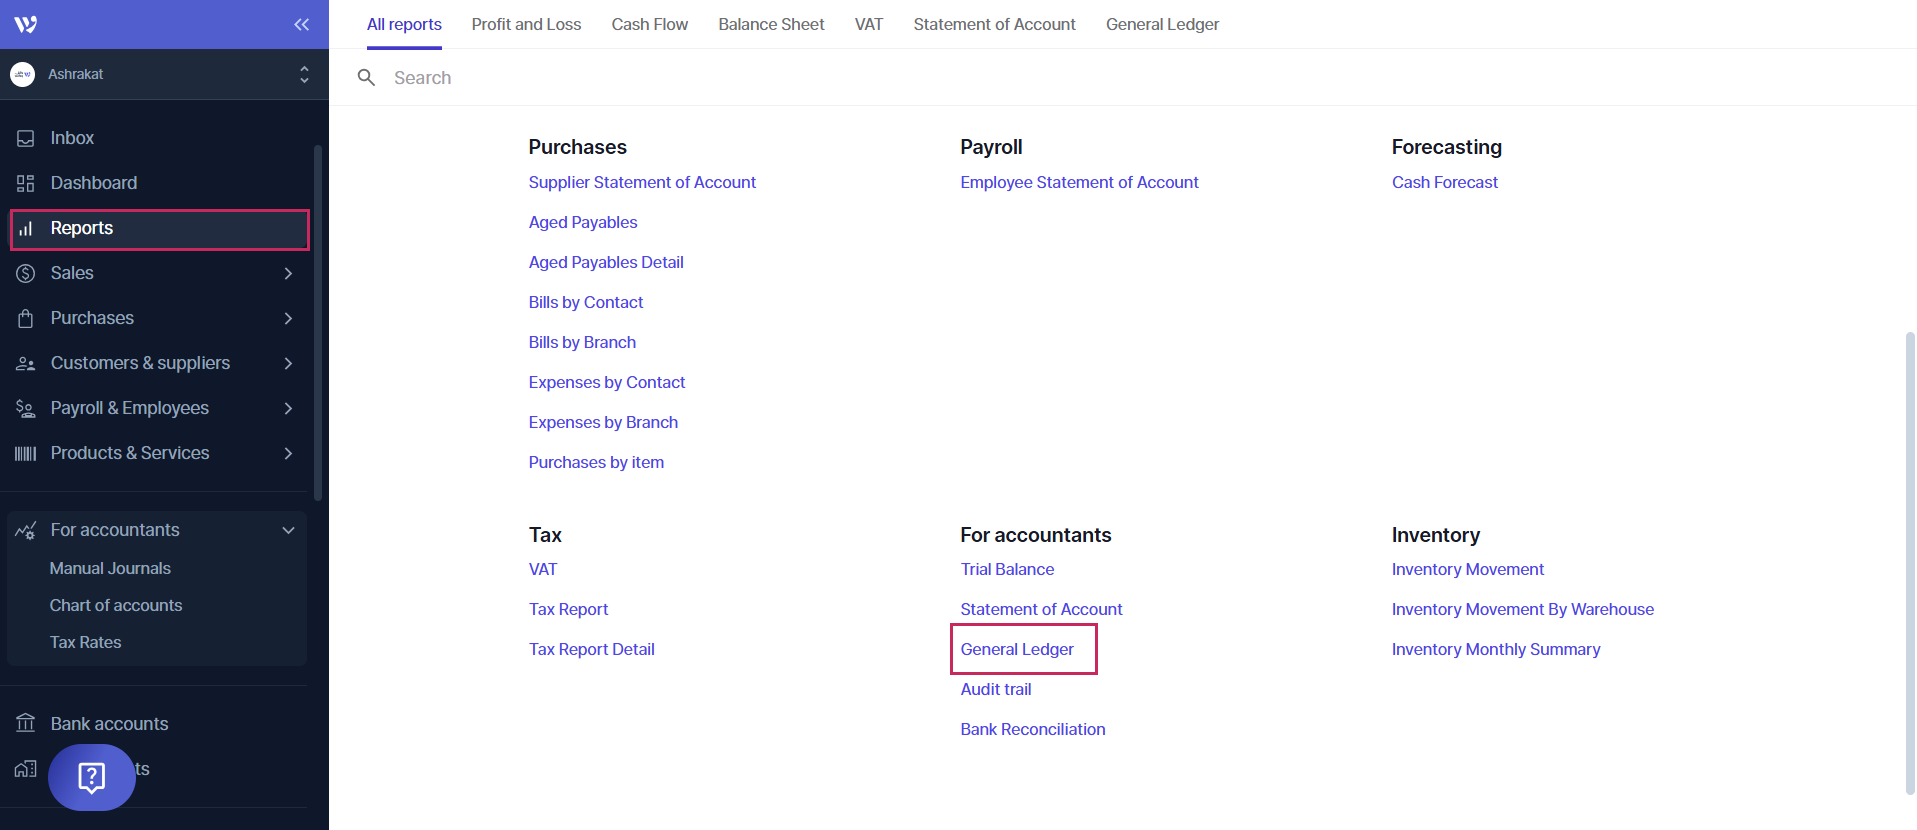Collapse the For accountants section
Image resolution: width=1917 pixels, height=830 pixels.
288,530
